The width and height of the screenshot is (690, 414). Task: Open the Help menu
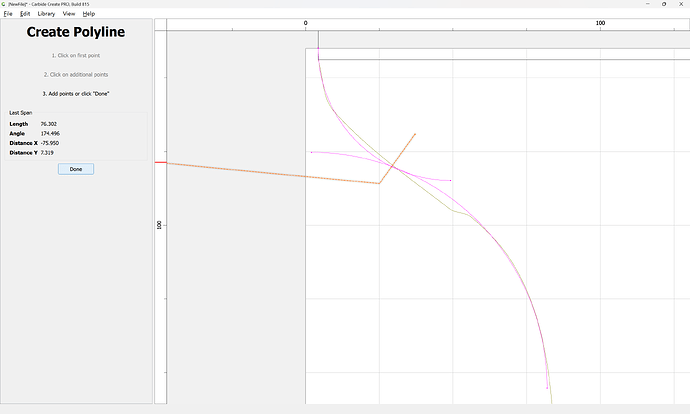point(89,14)
